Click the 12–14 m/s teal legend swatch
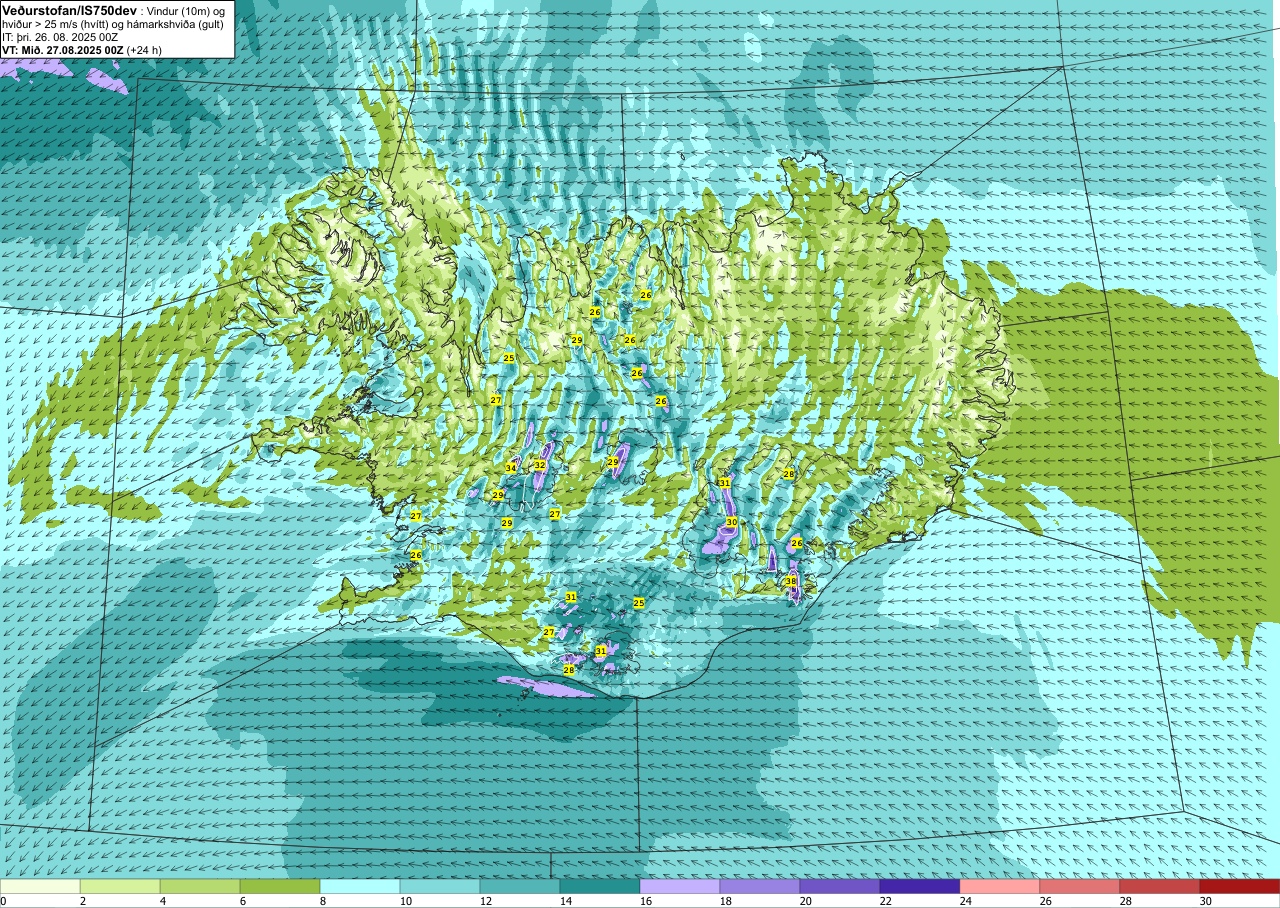This screenshot has height=908, width=1280. (520, 886)
